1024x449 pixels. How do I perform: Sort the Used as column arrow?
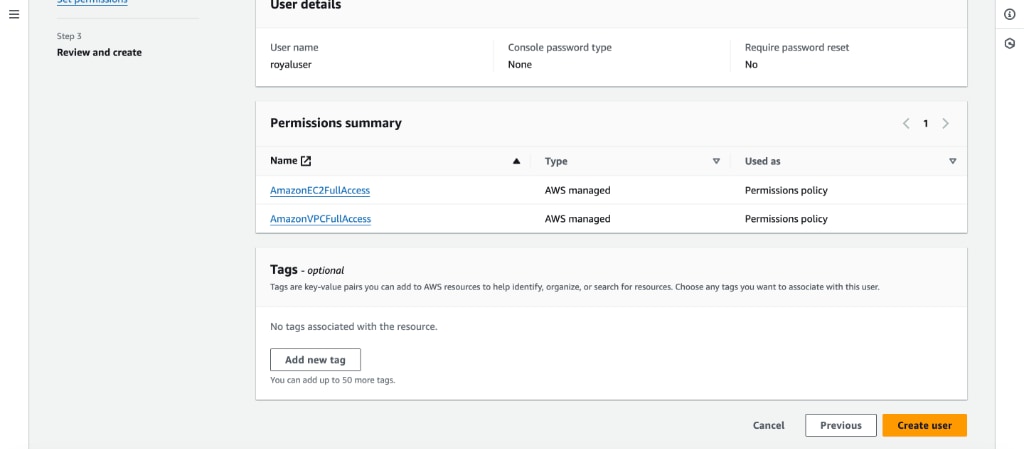tap(952, 161)
